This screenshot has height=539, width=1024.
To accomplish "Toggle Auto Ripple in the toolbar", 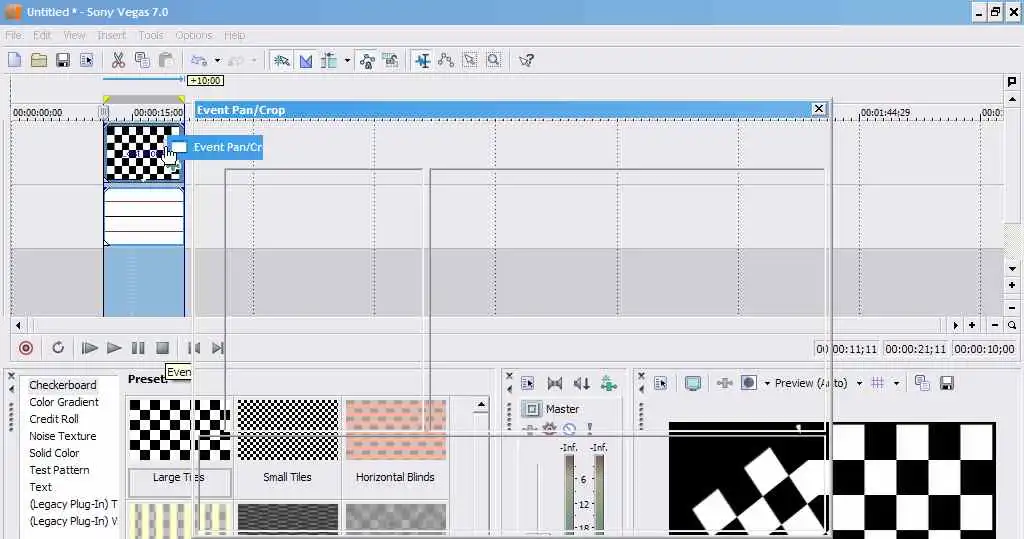I will coord(329,61).
